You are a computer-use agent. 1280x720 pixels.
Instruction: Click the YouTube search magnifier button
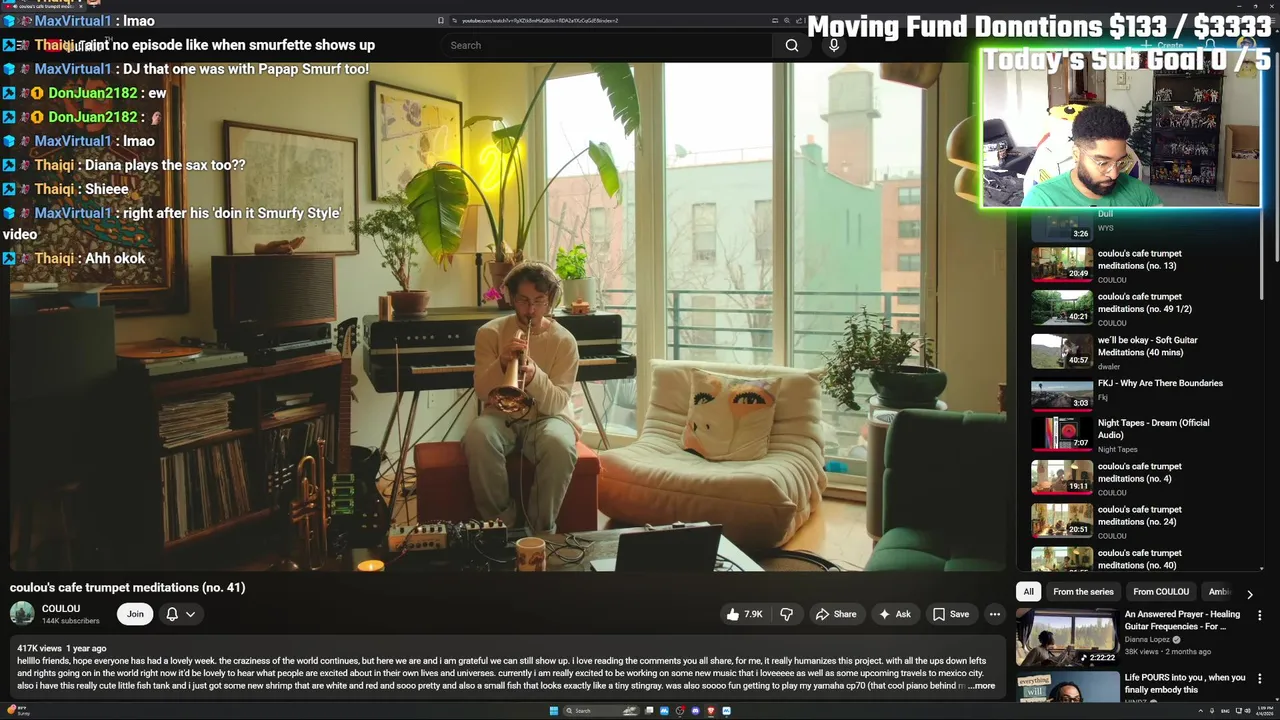pos(792,45)
